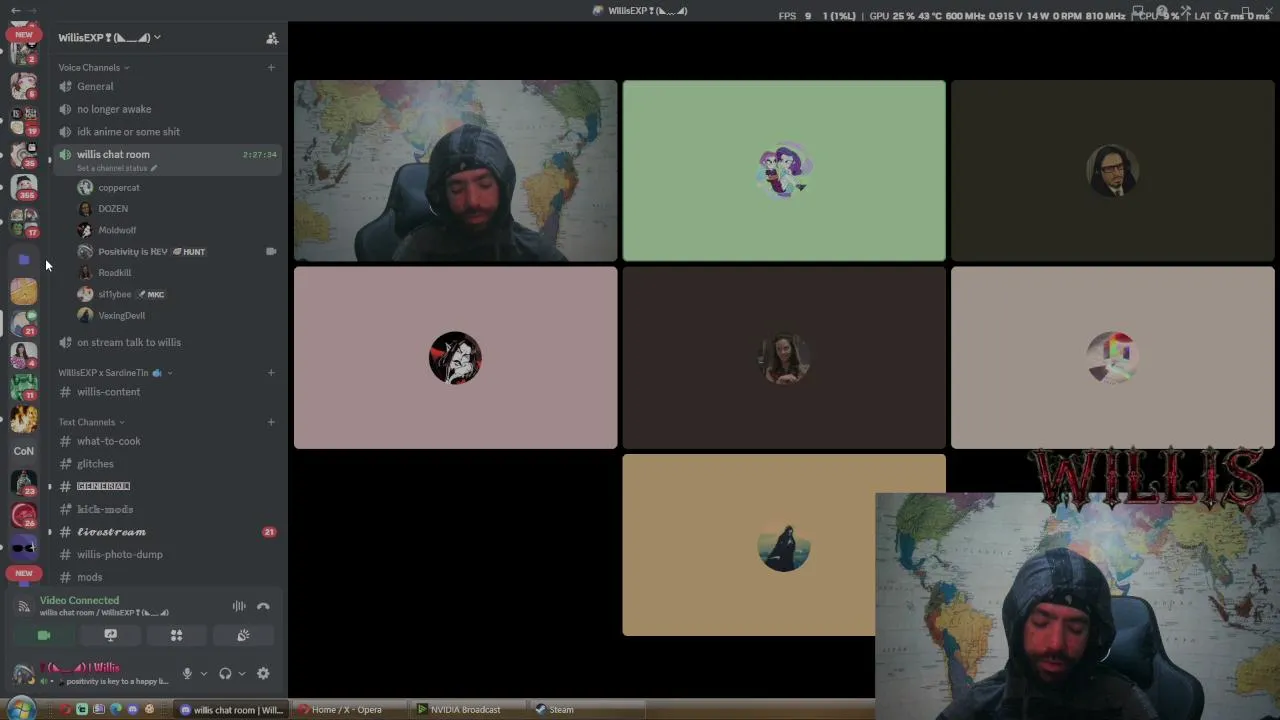Focus the pink participant tile with the red-black avatar
The width and height of the screenshot is (1280, 720).
[455, 358]
